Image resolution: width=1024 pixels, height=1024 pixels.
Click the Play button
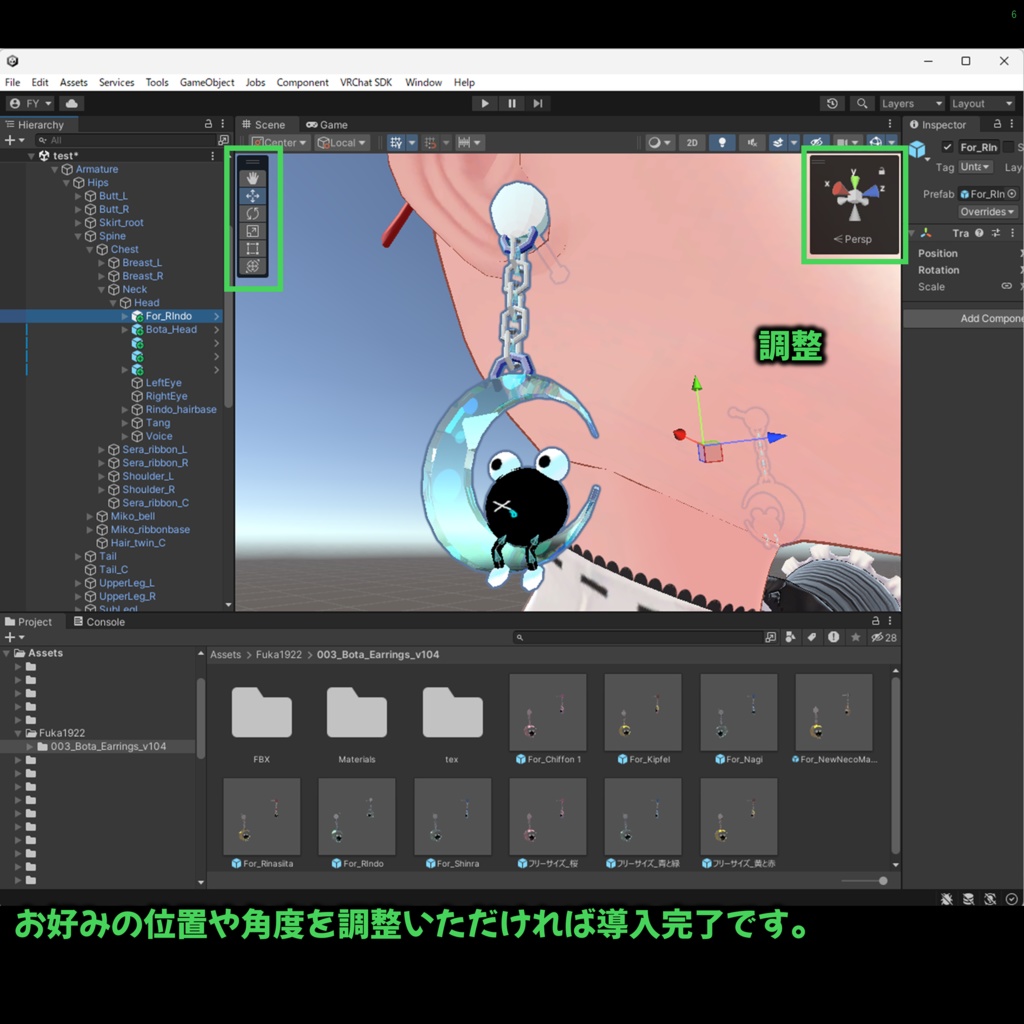click(484, 103)
